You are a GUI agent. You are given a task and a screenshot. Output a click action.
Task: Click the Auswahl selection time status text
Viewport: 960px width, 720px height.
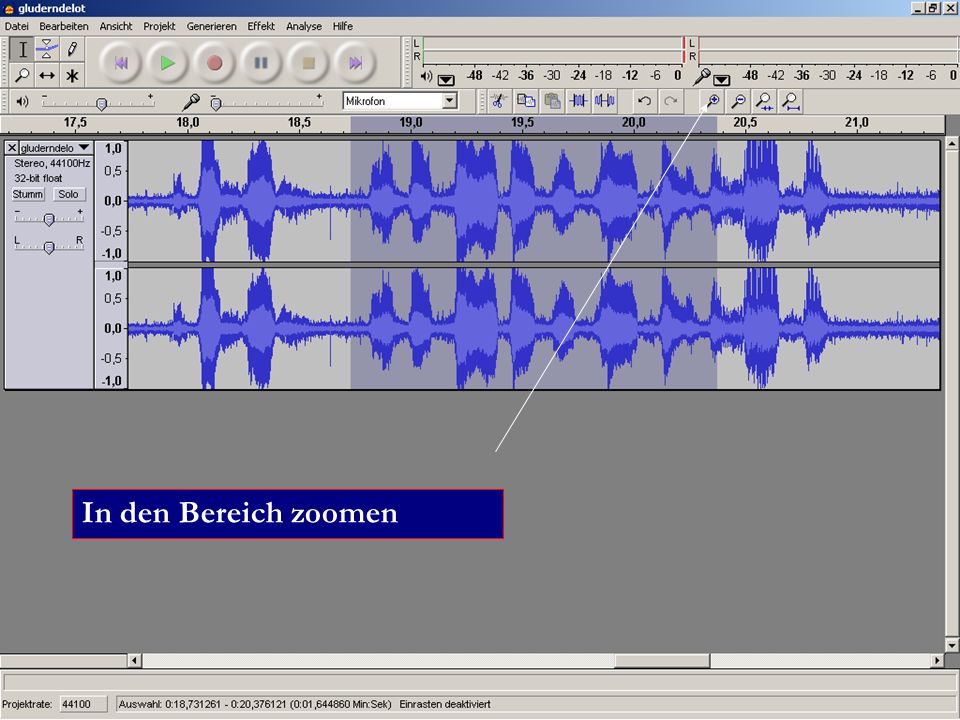point(255,704)
